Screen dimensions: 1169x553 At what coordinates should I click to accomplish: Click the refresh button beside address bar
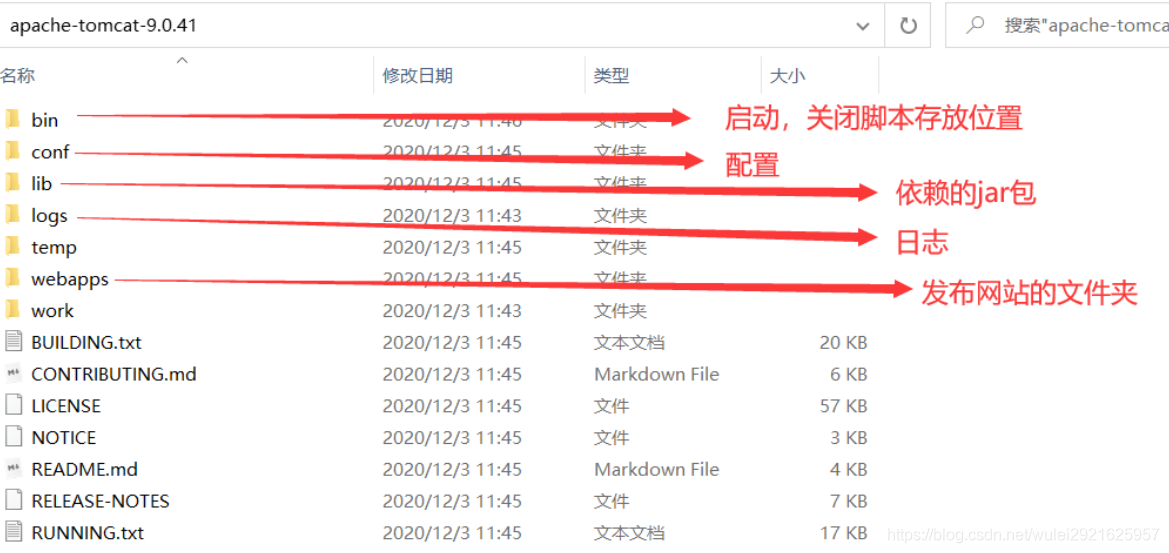click(907, 26)
